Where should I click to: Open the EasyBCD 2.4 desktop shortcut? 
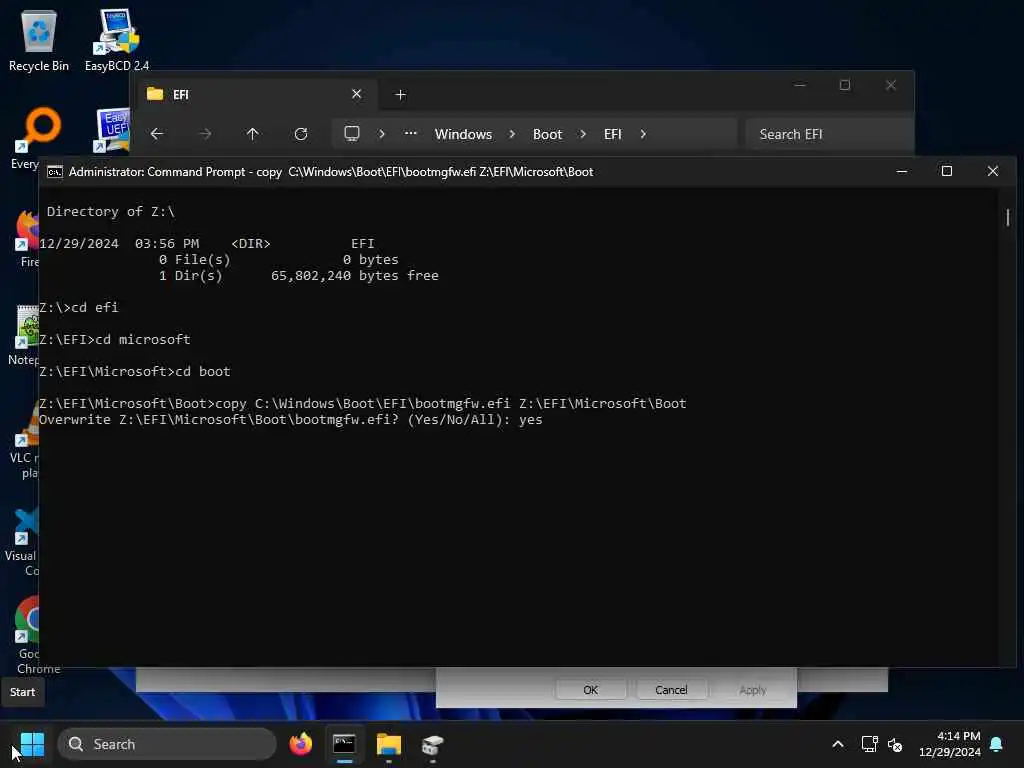(x=116, y=40)
